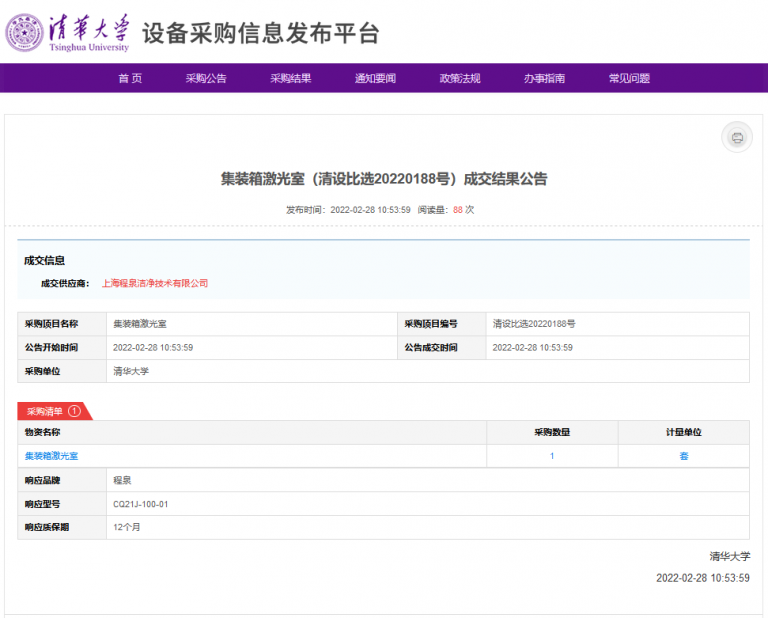768x618 pixels.
Task: Click the project number 清设比选20220188号 cell
Action: (x=618, y=324)
